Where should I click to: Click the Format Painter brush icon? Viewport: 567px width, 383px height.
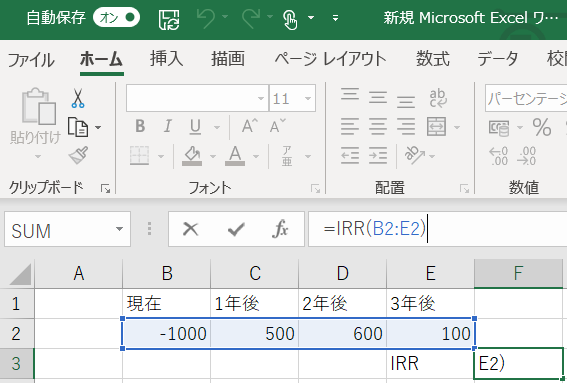[78, 155]
